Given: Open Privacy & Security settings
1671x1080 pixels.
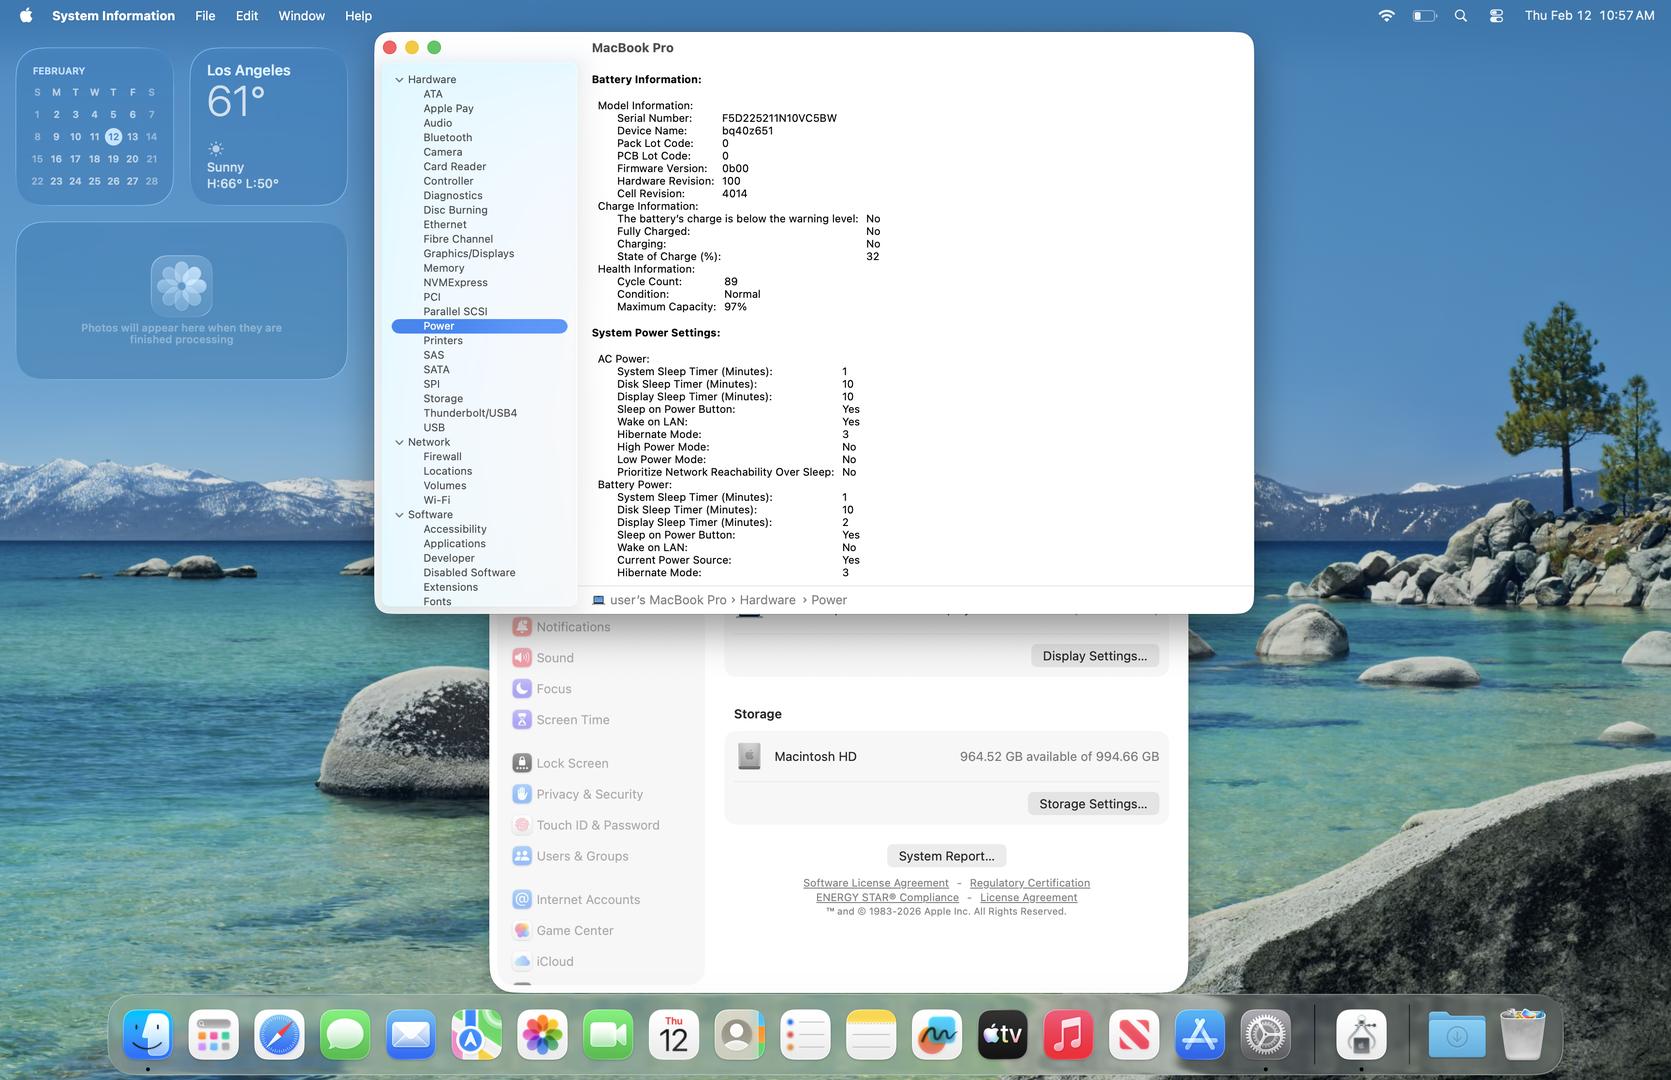Looking at the screenshot, I should (x=589, y=794).
